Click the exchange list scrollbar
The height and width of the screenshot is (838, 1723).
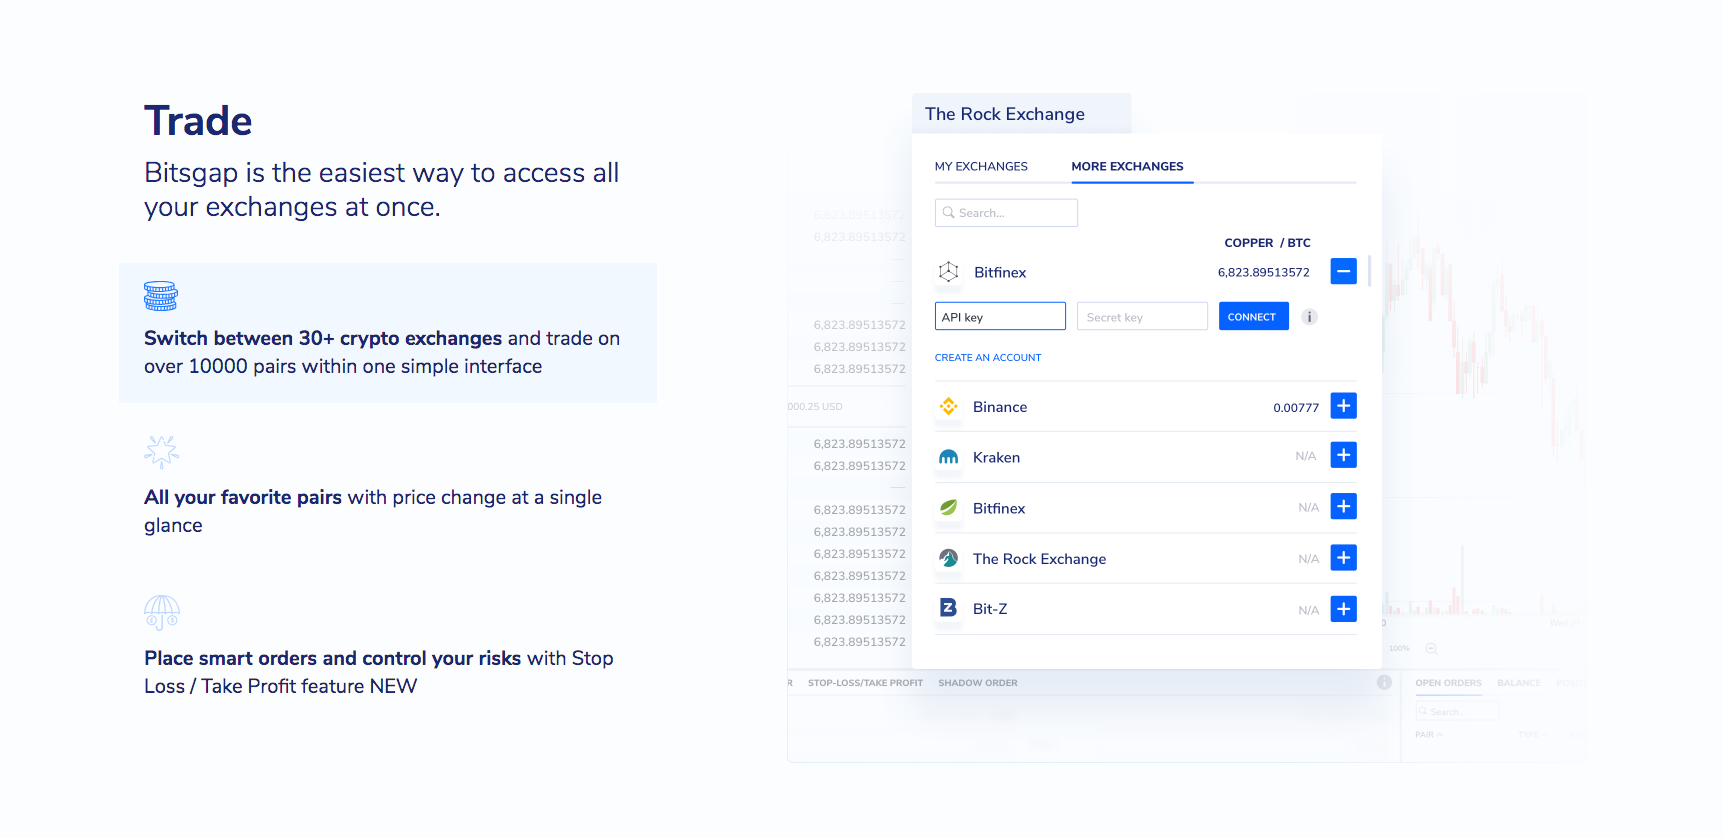click(1369, 270)
